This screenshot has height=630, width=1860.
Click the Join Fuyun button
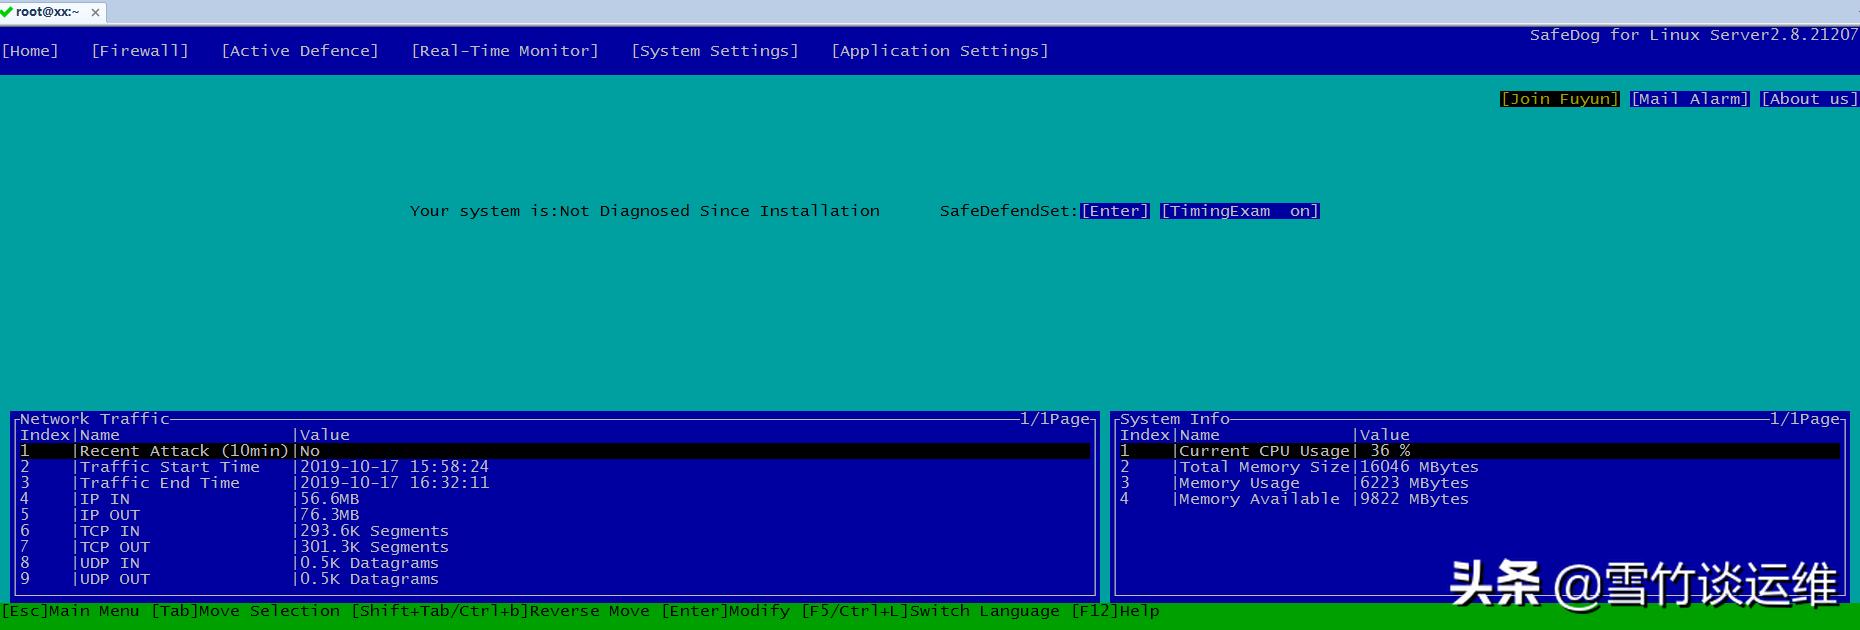click(1559, 99)
